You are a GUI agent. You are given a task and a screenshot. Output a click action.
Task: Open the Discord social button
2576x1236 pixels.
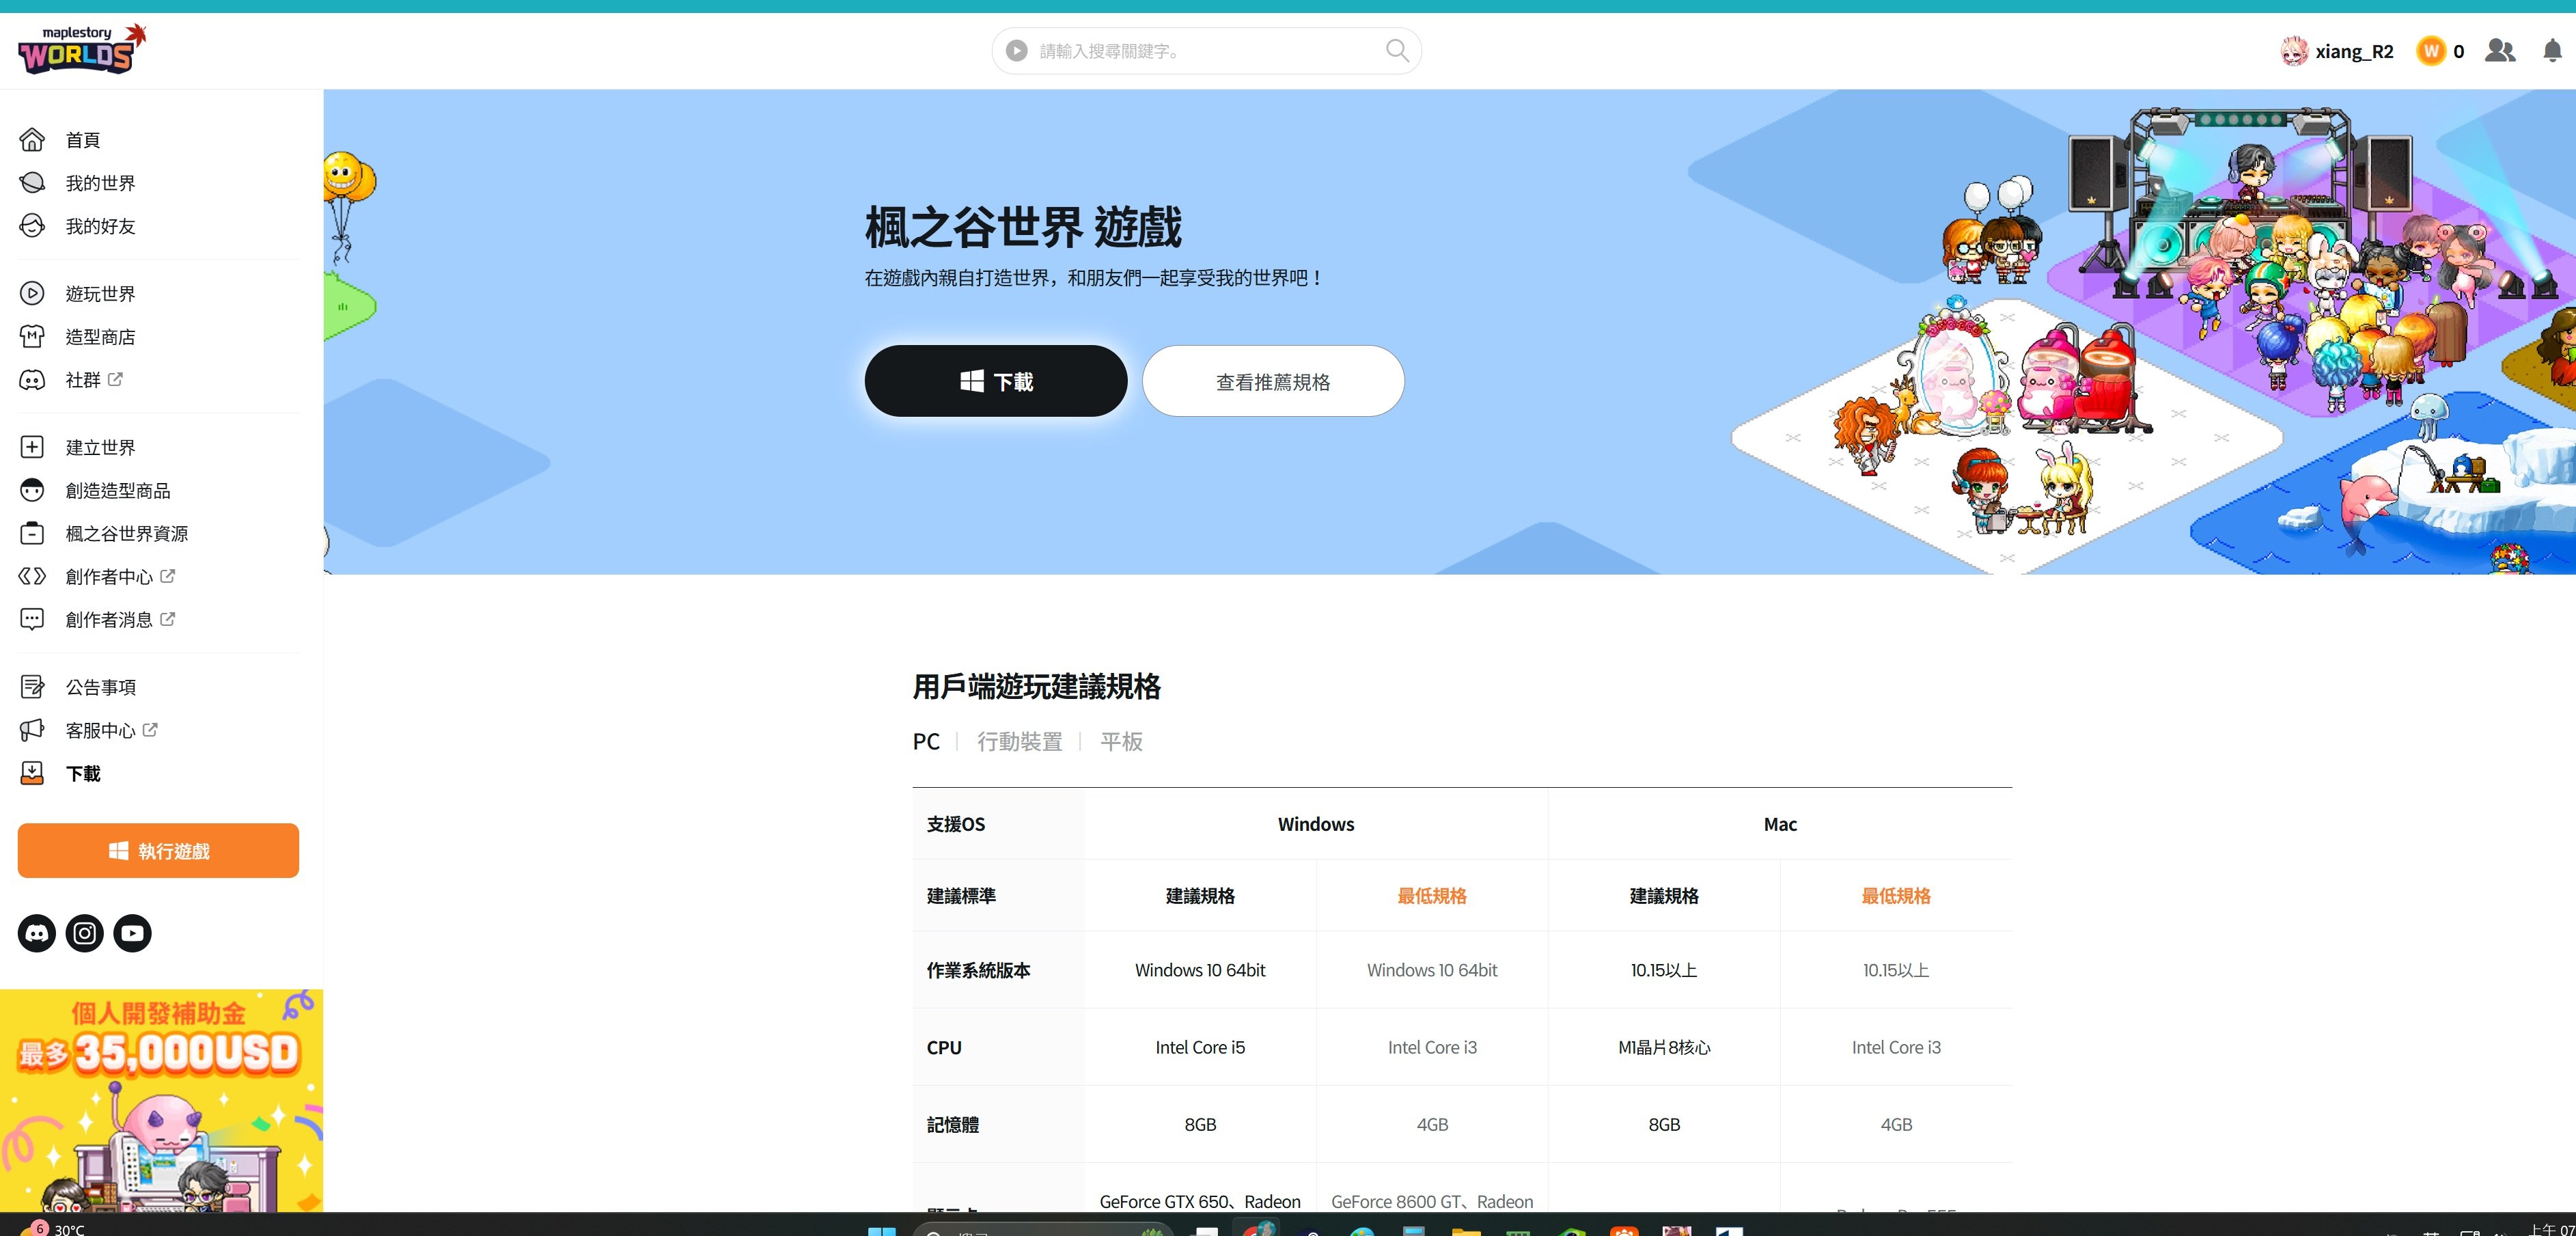coord(37,933)
